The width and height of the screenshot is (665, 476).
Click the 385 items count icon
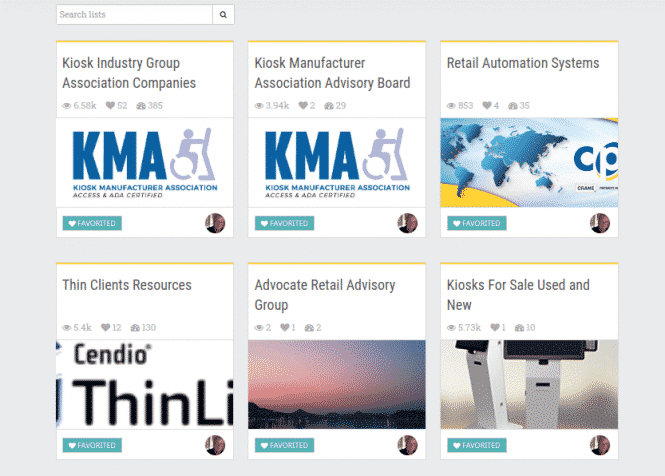coord(141,106)
